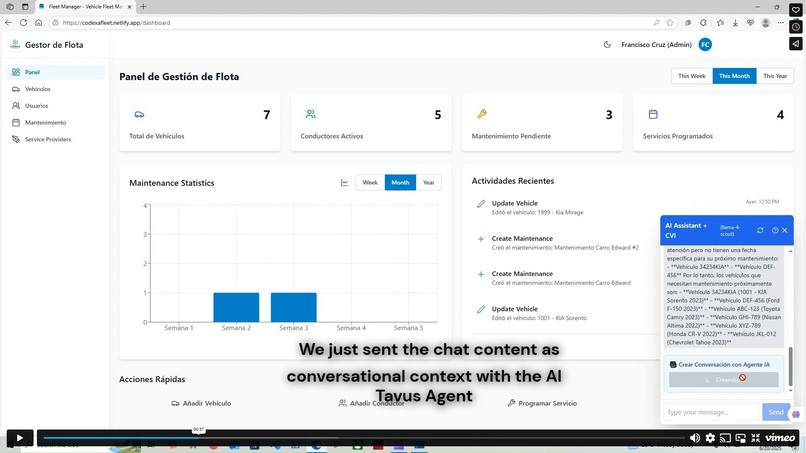Open the floating AI brain icon
The height and width of the screenshot is (453, 806).
[796, 413]
